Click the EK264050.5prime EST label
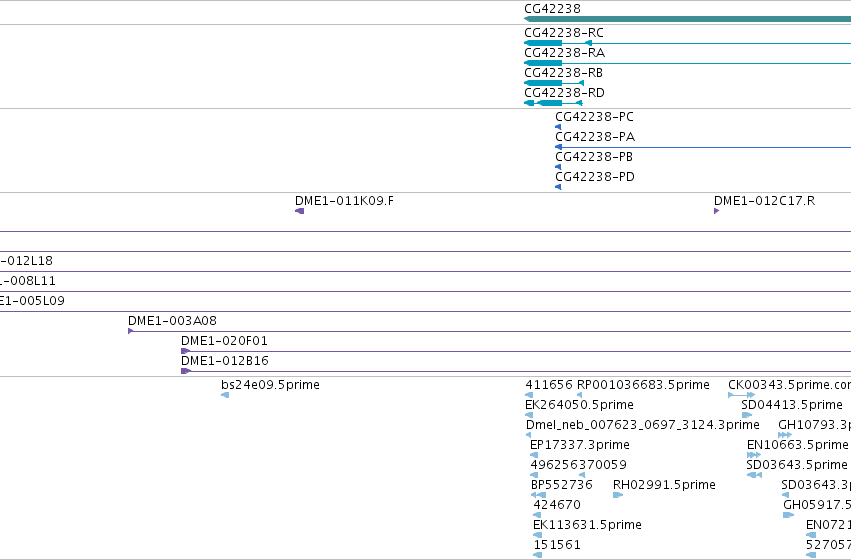This screenshot has height=560, width=851. pyautogui.click(x=579, y=405)
